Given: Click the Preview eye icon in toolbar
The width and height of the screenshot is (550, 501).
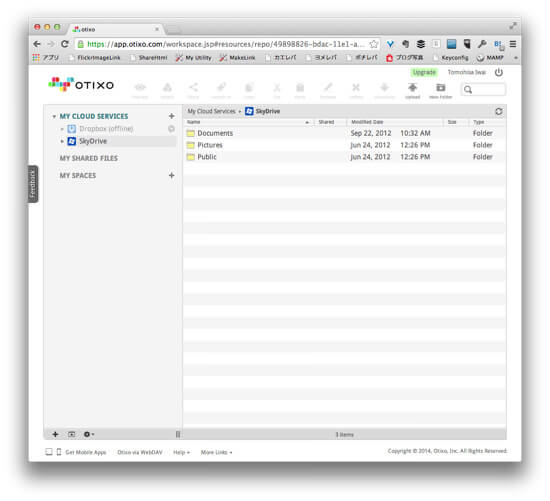Looking at the screenshot, I should [x=140, y=87].
